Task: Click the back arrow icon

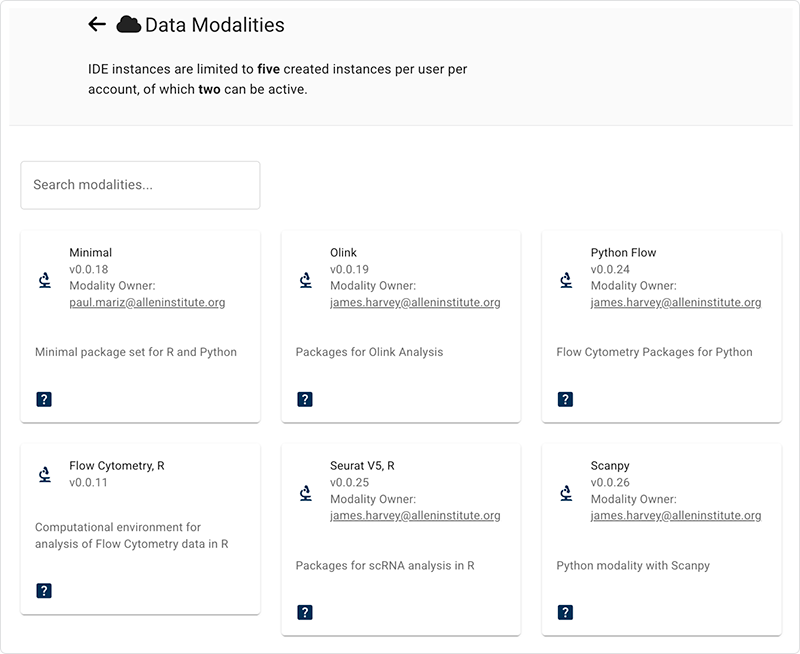Action: pos(97,25)
